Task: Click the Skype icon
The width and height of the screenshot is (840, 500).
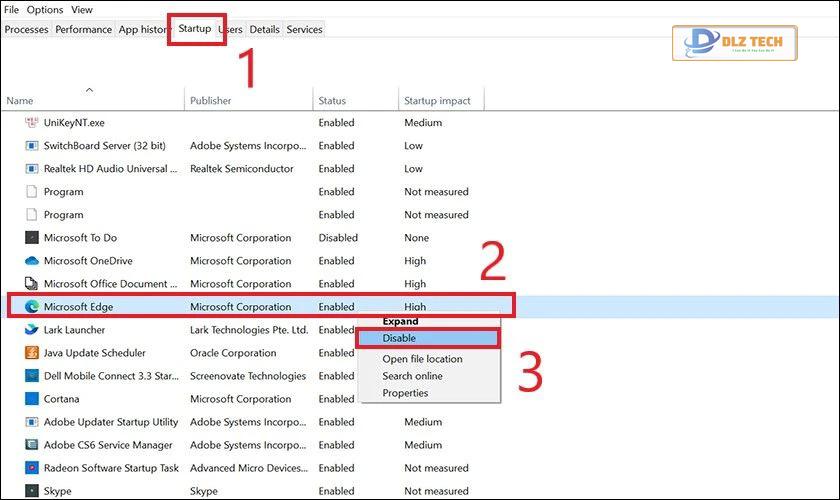Action: 32,491
